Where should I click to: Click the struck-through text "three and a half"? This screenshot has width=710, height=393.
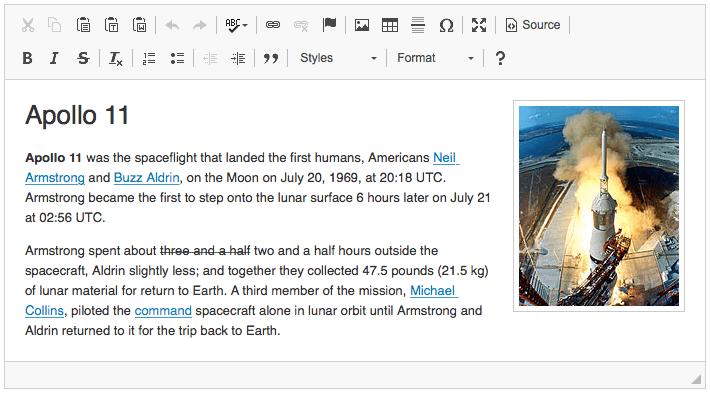(x=205, y=250)
